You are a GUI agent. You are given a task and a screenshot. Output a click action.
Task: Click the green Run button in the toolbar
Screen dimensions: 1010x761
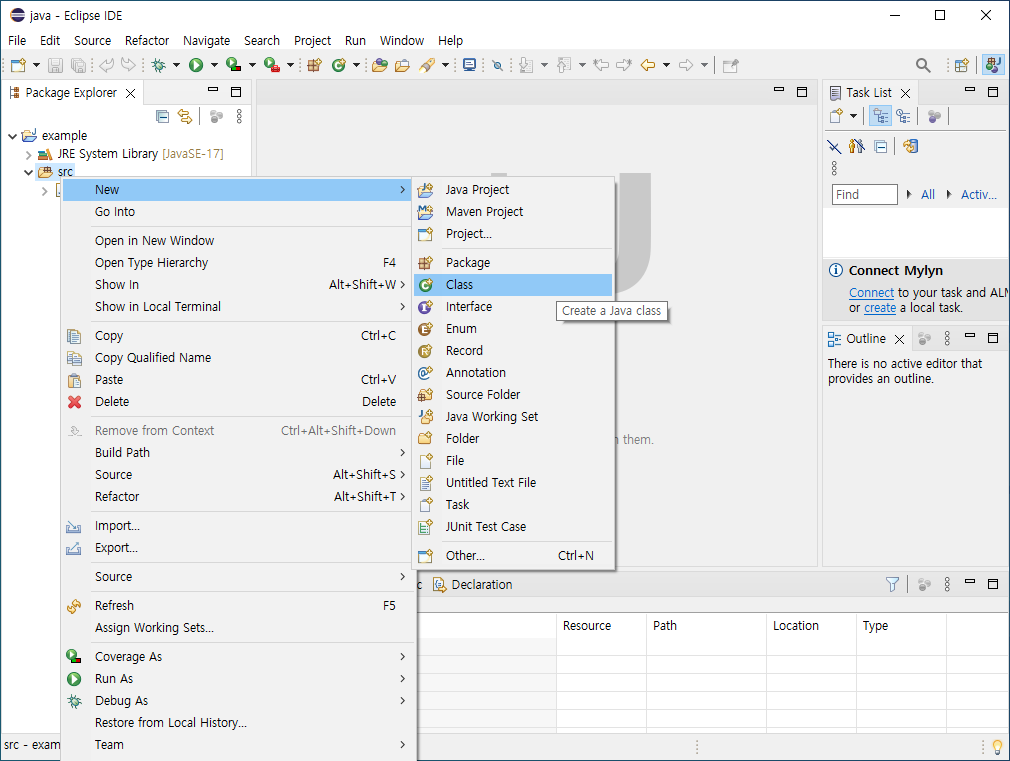click(x=196, y=65)
